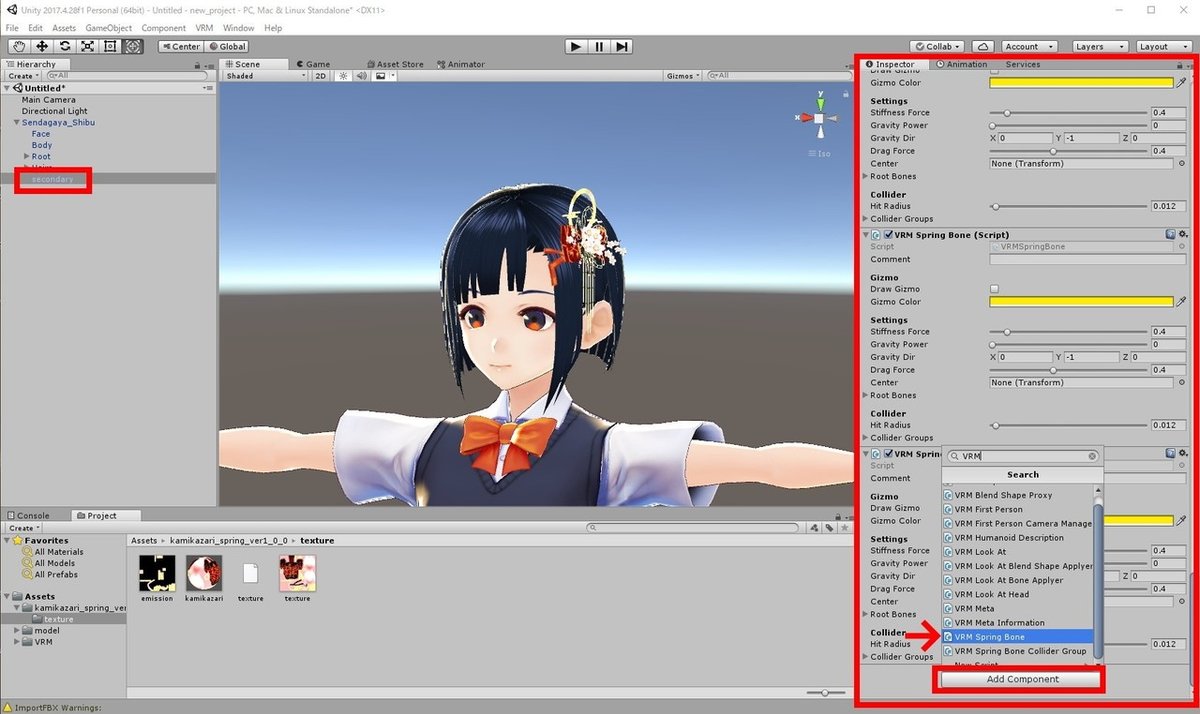Click first yellow Gizmo Color swatch

point(1081,83)
